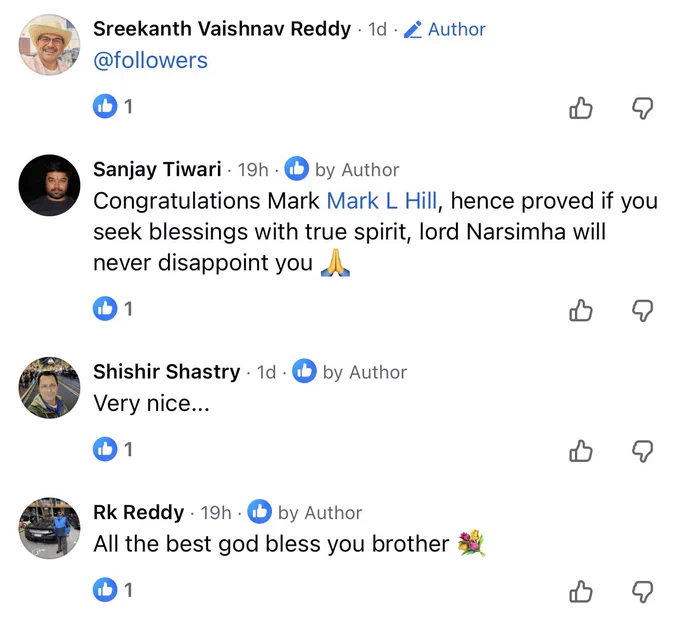Open Sanjay Tiwari's profile picture
The image size is (680, 618).
pos(49,185)
